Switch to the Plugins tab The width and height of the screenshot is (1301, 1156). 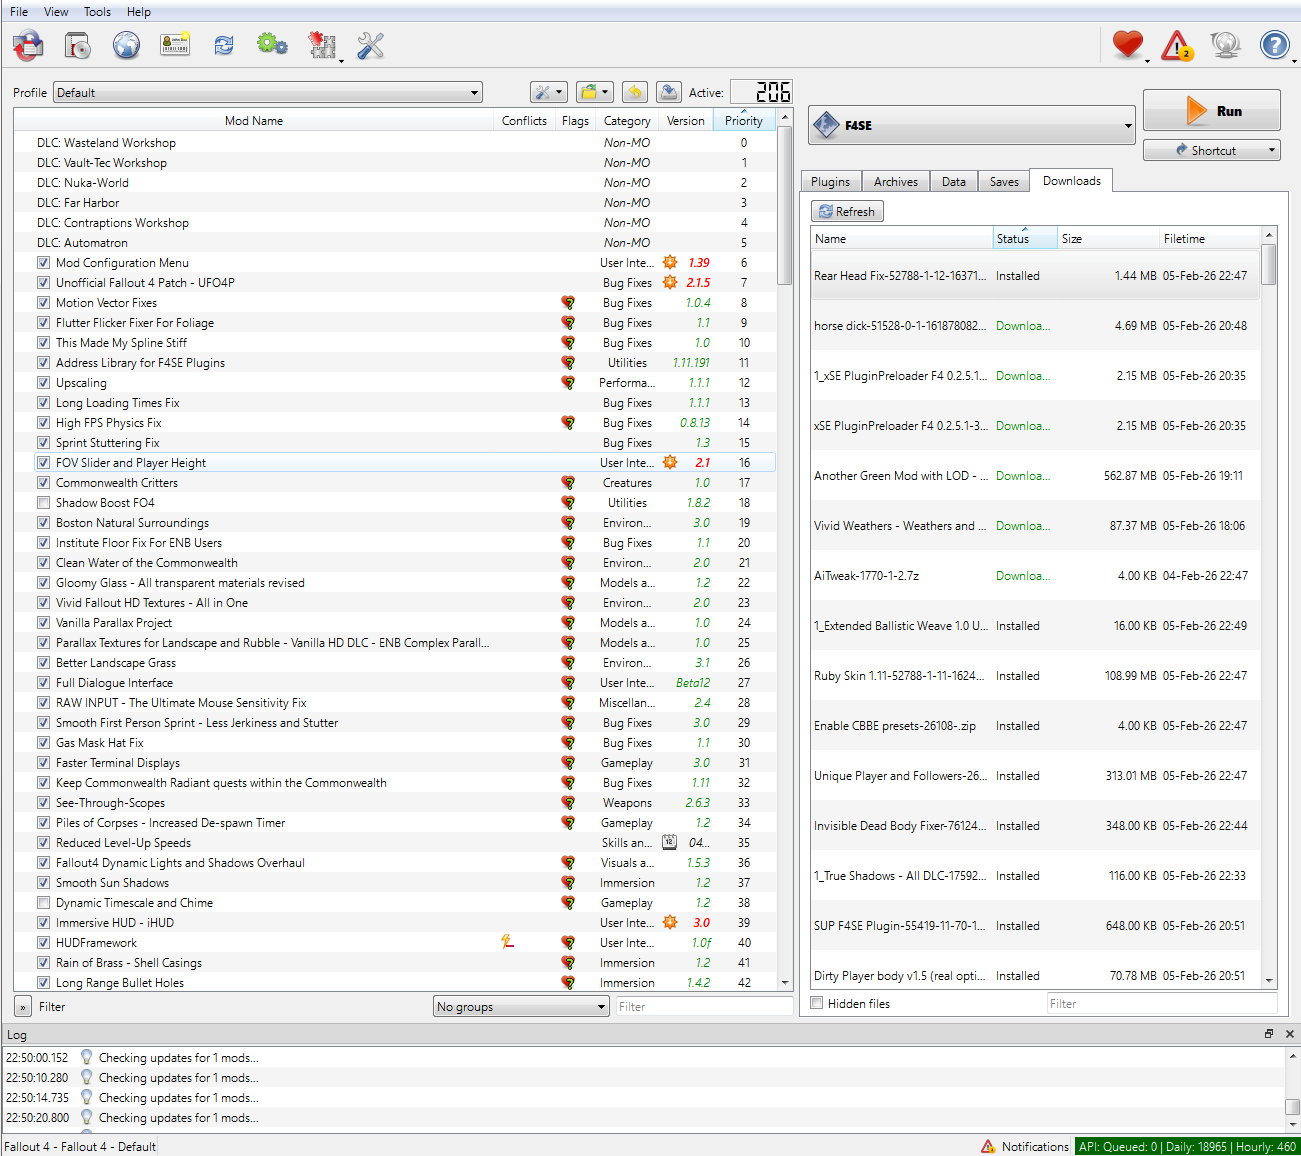point(831,181)
